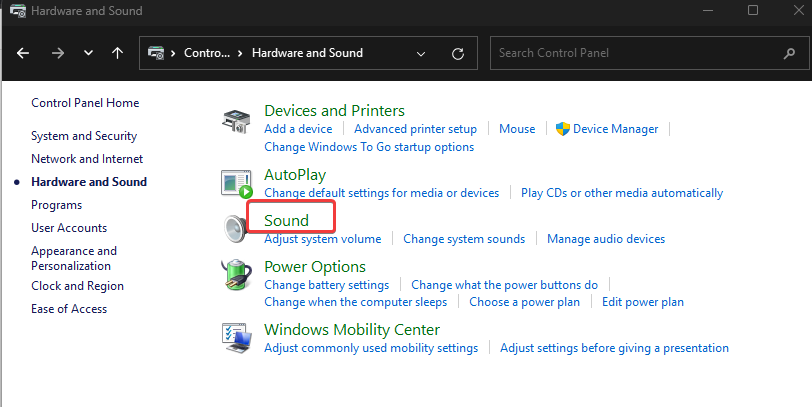Expand the address bar history dropdown
This screenshot has height=407, width=812.
421,53
